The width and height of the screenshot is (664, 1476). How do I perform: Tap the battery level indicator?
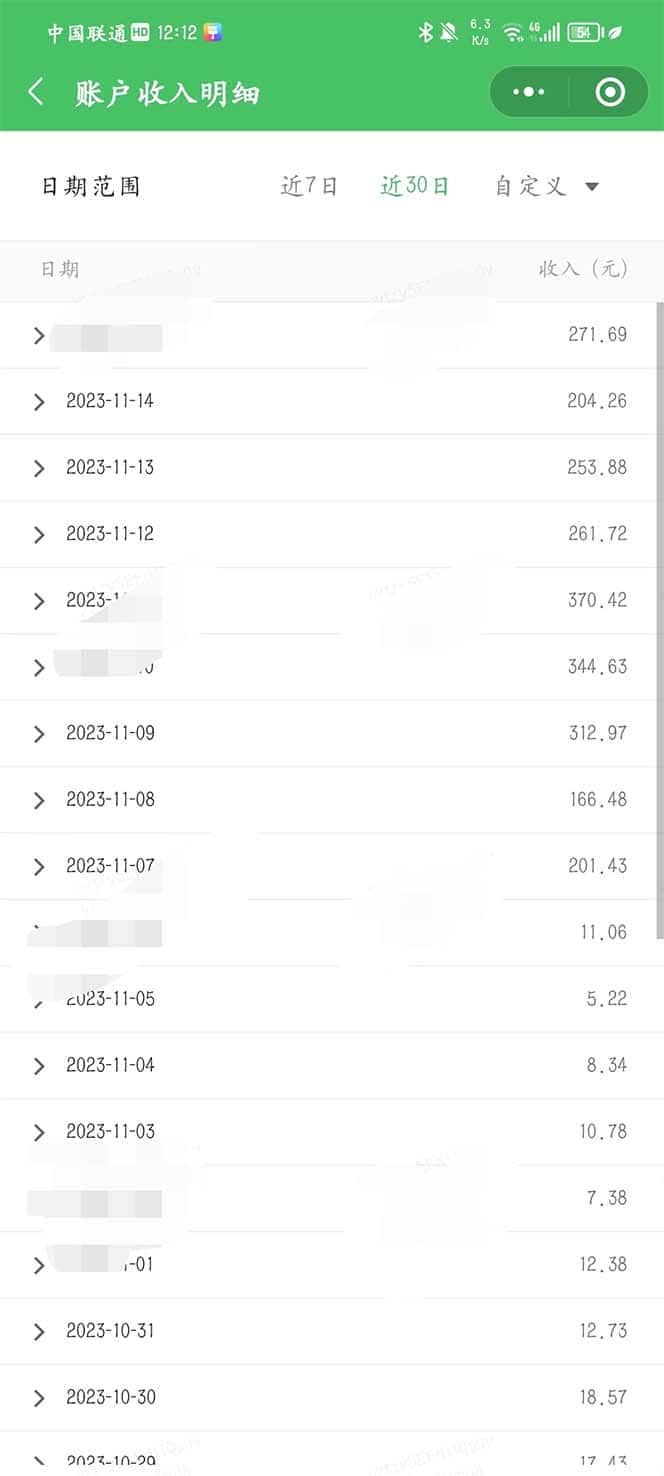click(x=583, y=33)
